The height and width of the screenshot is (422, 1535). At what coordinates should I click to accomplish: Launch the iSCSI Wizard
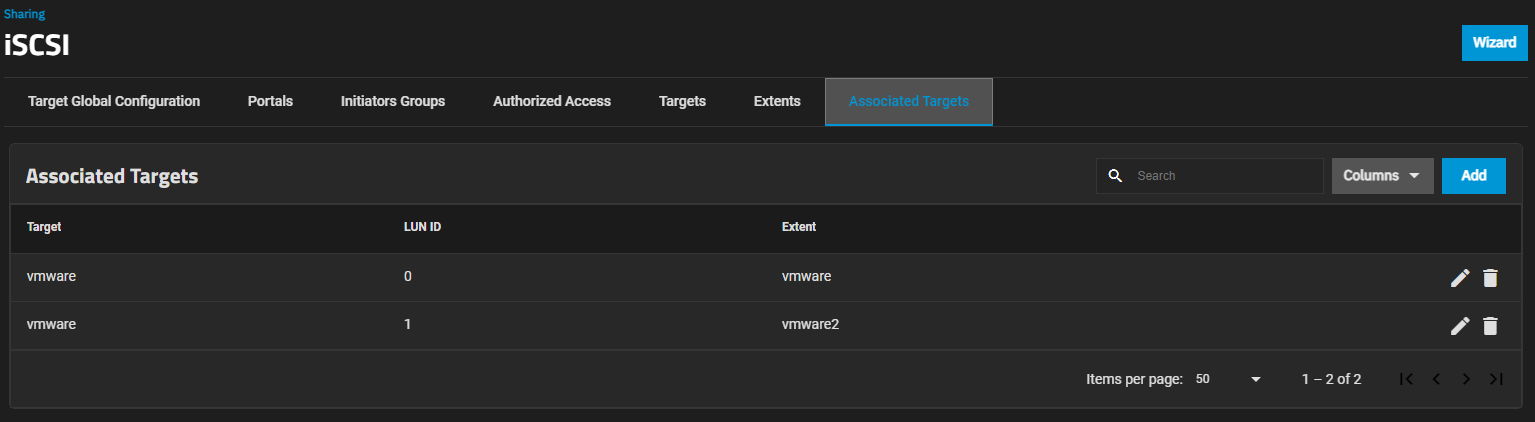(1494, 43)
